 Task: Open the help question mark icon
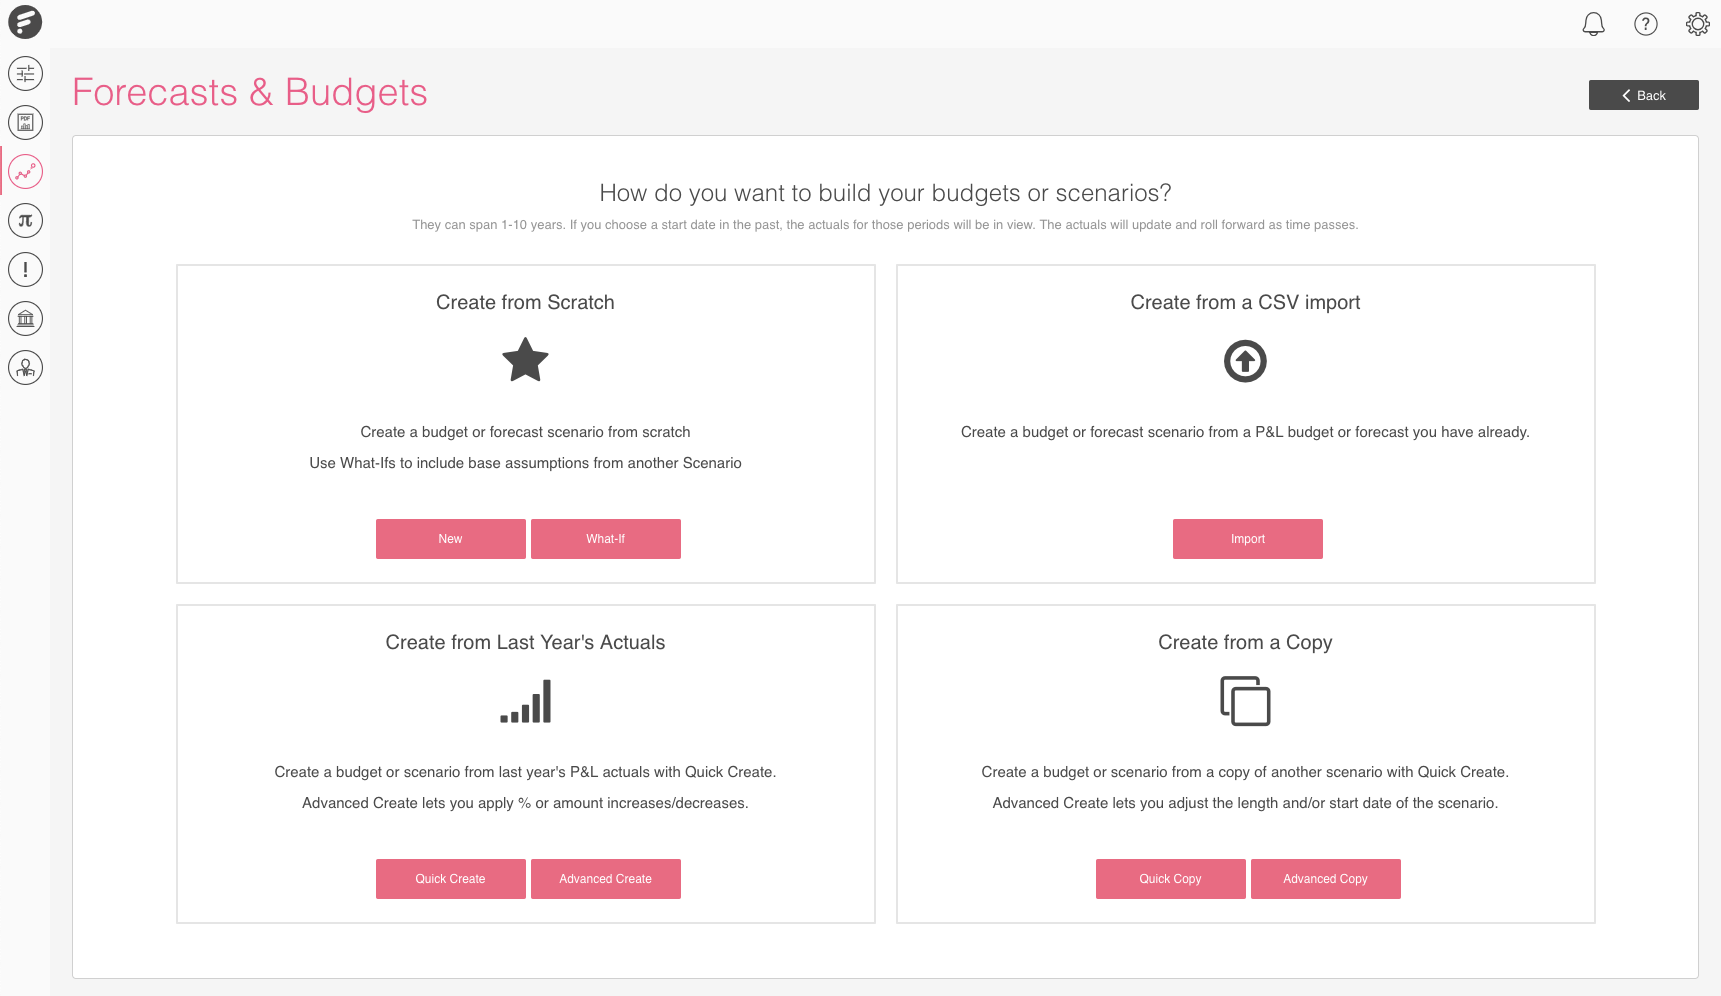(1645, 23)
